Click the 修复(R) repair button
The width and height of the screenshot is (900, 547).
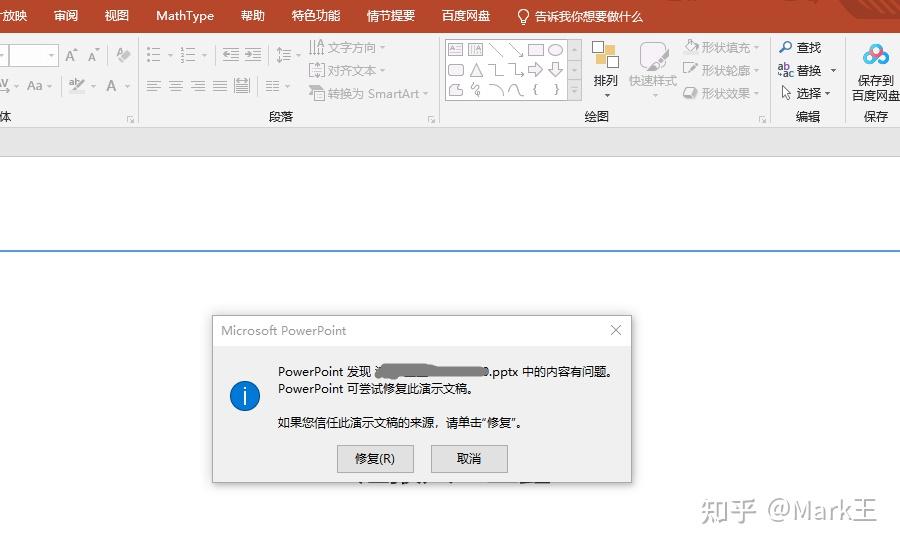tap(375, 459)
